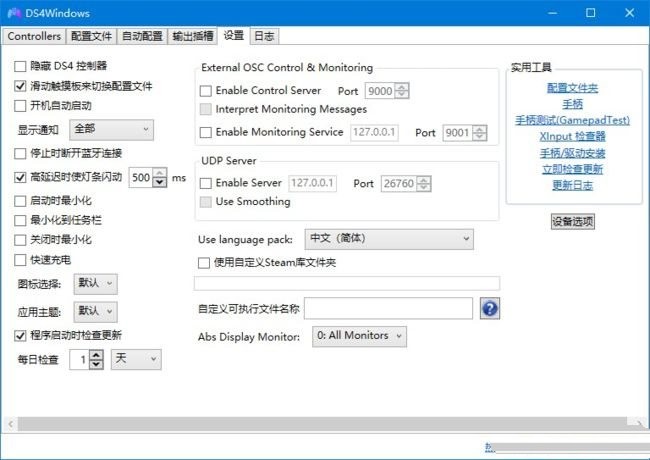Decrease the update check interval number
The height and width of the screenshot is (460, 650).
pos(97,364)
